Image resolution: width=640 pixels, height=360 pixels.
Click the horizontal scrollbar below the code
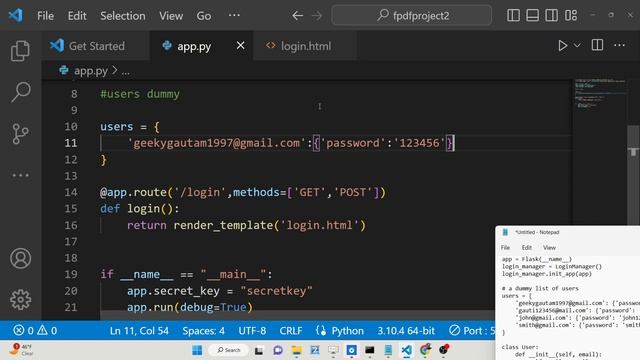pos(297,315)
